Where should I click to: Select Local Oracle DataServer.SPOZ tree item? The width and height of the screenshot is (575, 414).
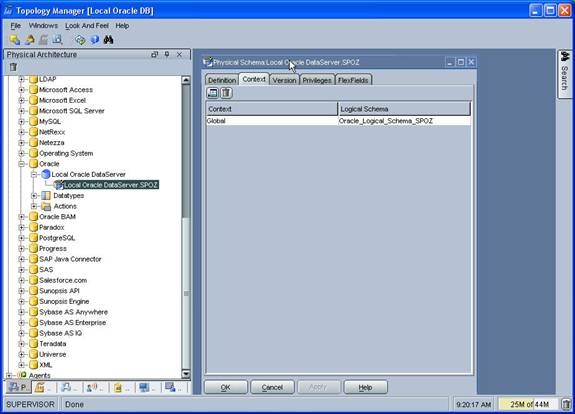(111, 185)
